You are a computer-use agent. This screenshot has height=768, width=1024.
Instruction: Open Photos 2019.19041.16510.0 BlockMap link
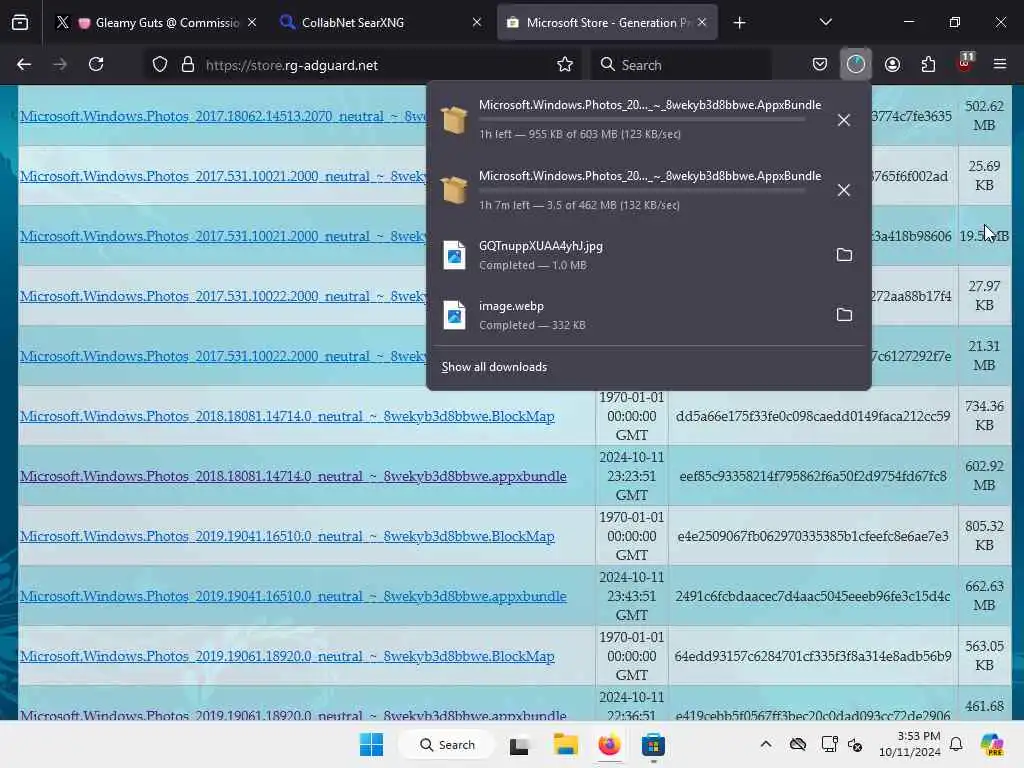[x=287, y=537]
